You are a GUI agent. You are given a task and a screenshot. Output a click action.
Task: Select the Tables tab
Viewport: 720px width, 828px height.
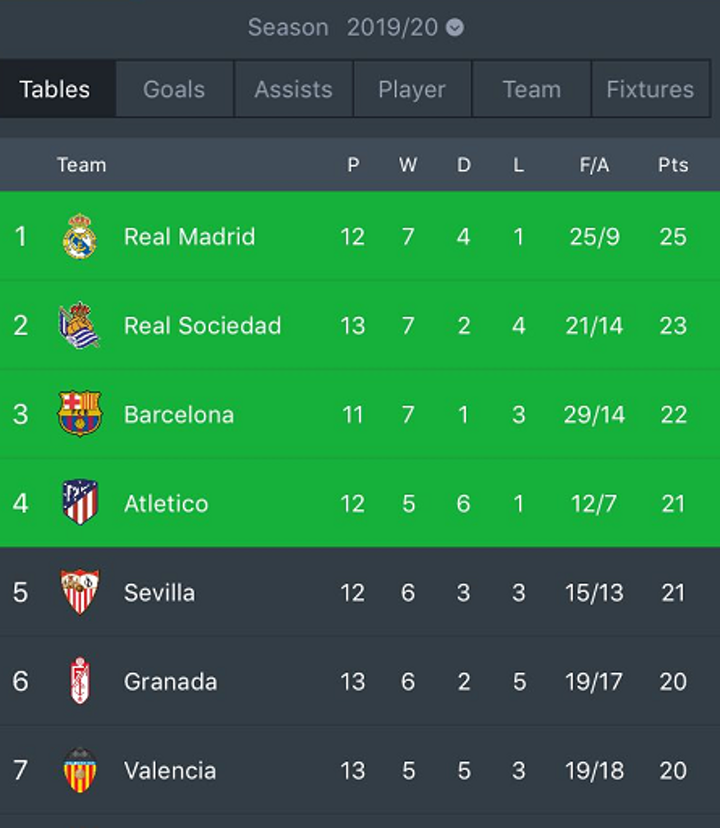tap(55, 89)
